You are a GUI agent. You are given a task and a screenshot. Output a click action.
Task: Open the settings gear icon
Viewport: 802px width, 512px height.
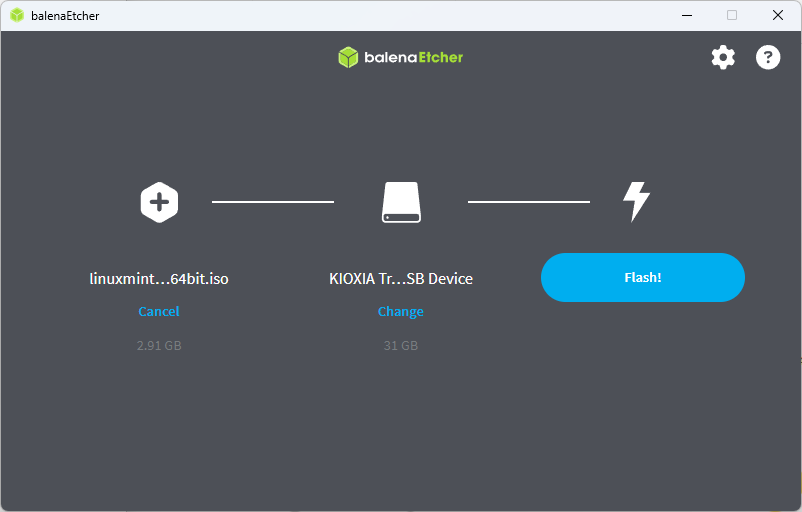point(723,57)
